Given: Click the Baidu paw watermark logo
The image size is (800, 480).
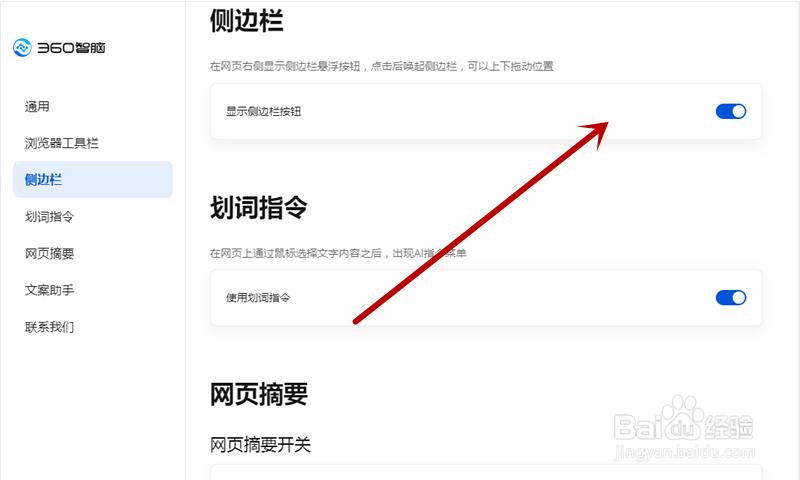Looking at the screenshot, I should (683, 418).
